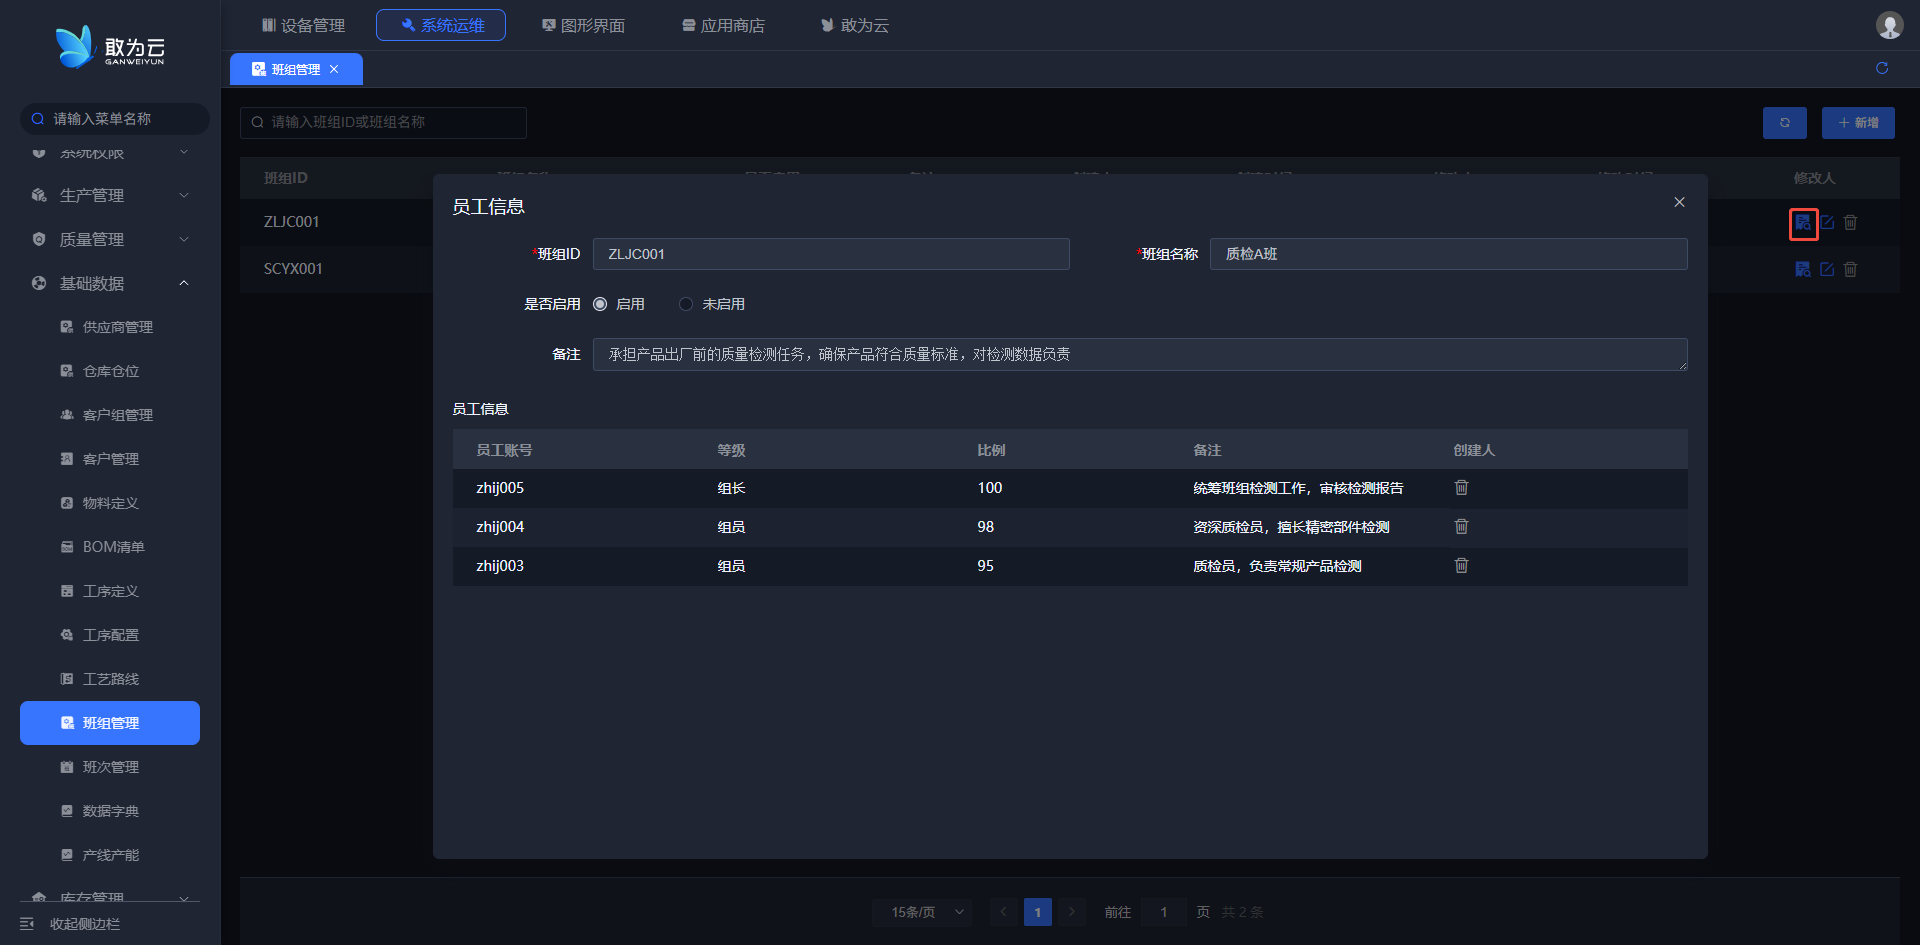Click edit icon in SCYX001 row
The width and height of the screenshot is (1920, 945).
[1827, 269]
